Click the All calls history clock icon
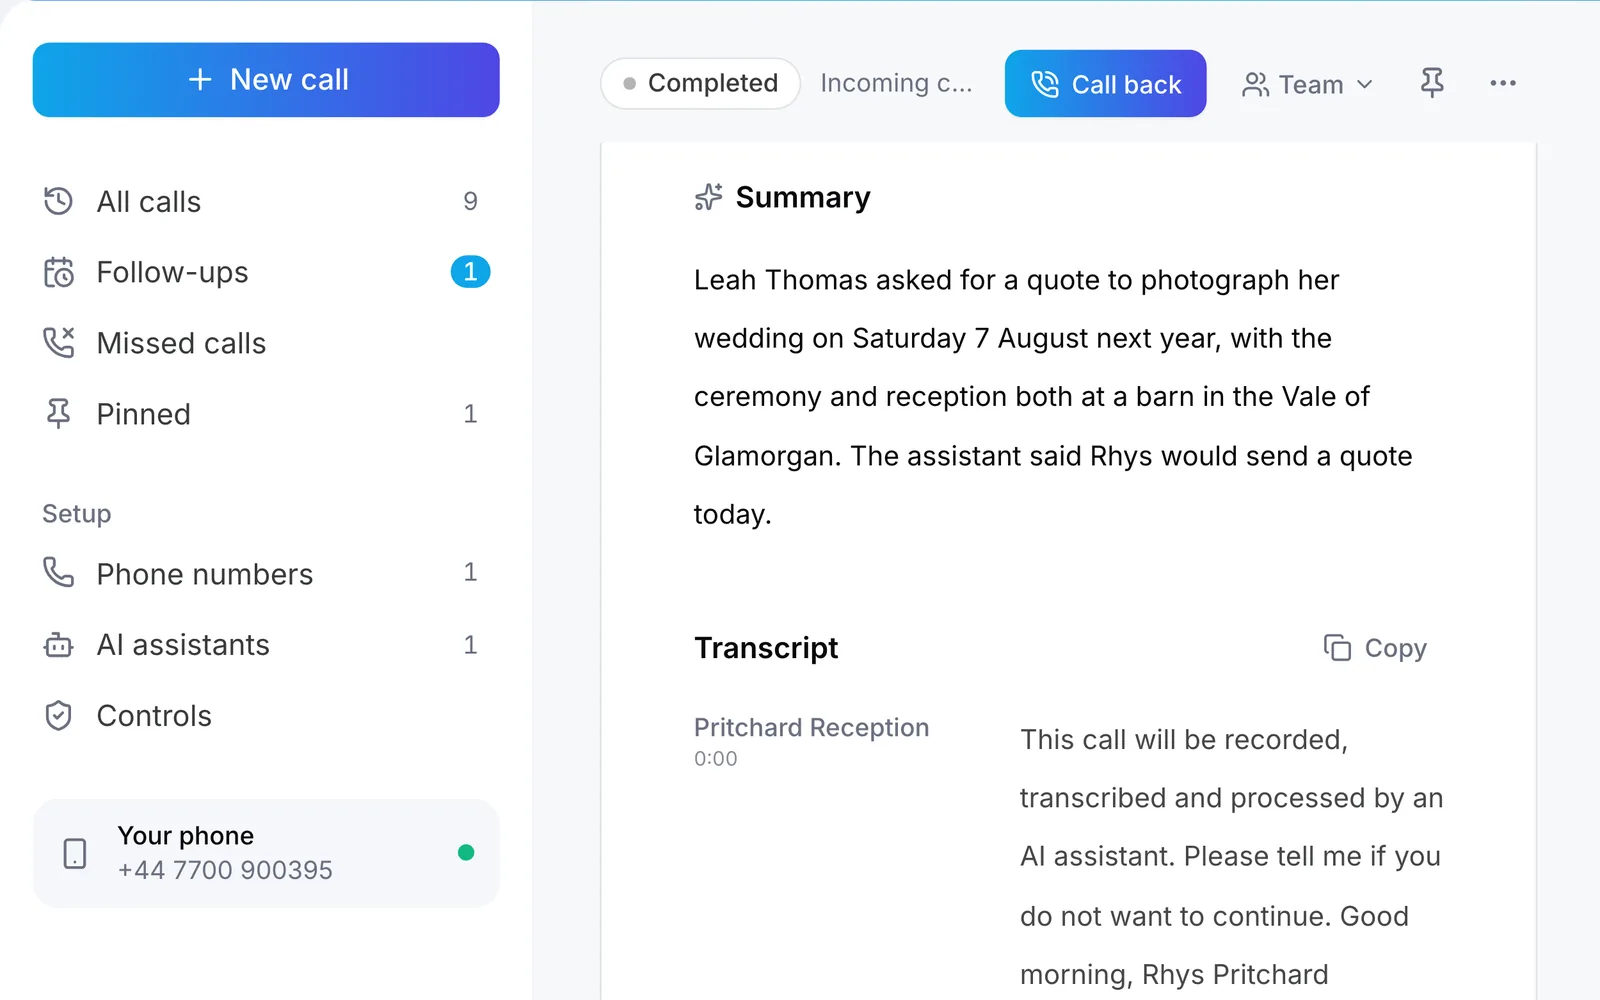This screenshot has width=1600, height=1000. 59,201
